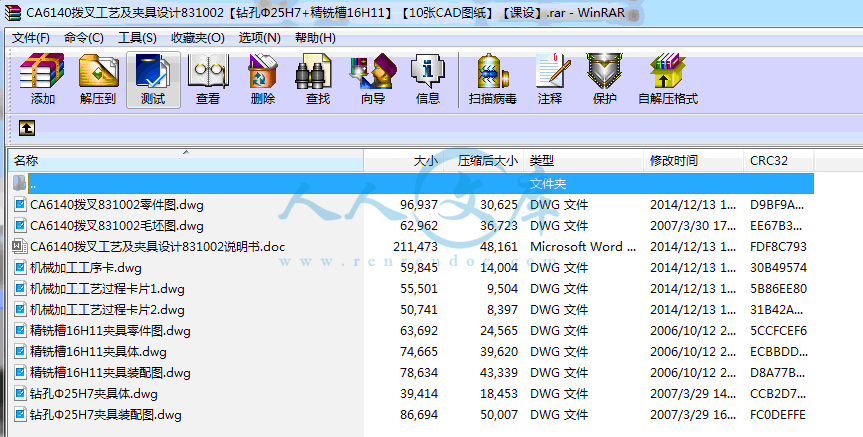Screen dimensions: 863x437
Task: Select file name 机械加工工序卡.dwg
Action: (86, 267)
